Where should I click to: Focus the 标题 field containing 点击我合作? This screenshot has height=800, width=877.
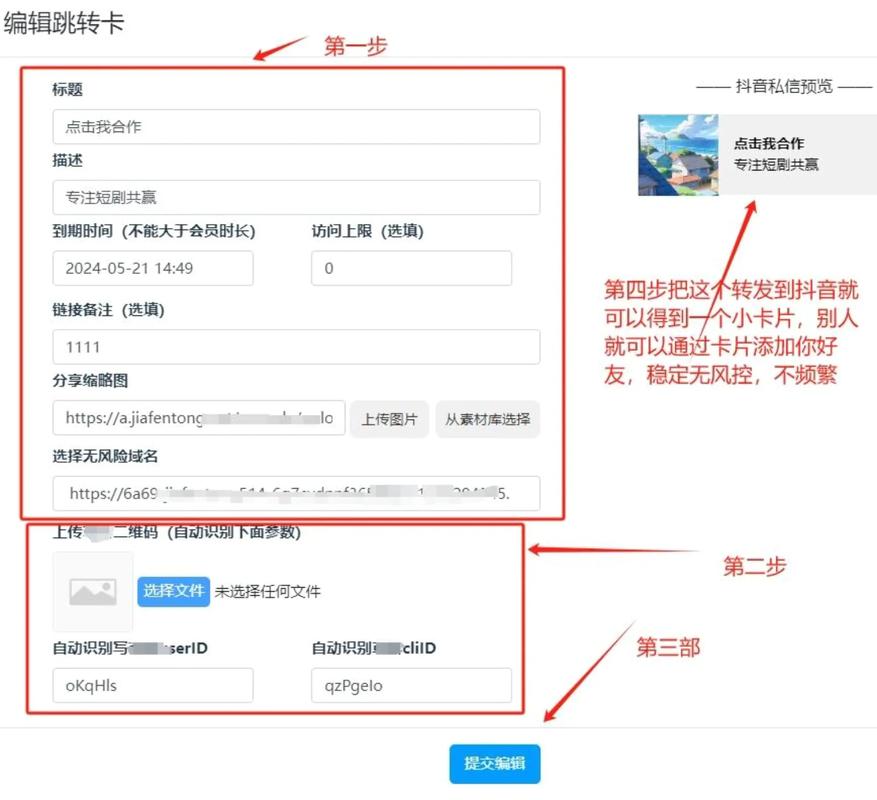click(x=296, y=127)
